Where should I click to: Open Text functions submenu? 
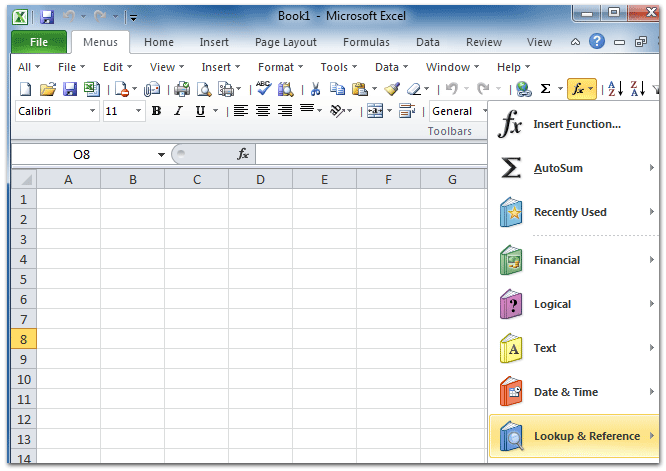[x=573, y=348]
